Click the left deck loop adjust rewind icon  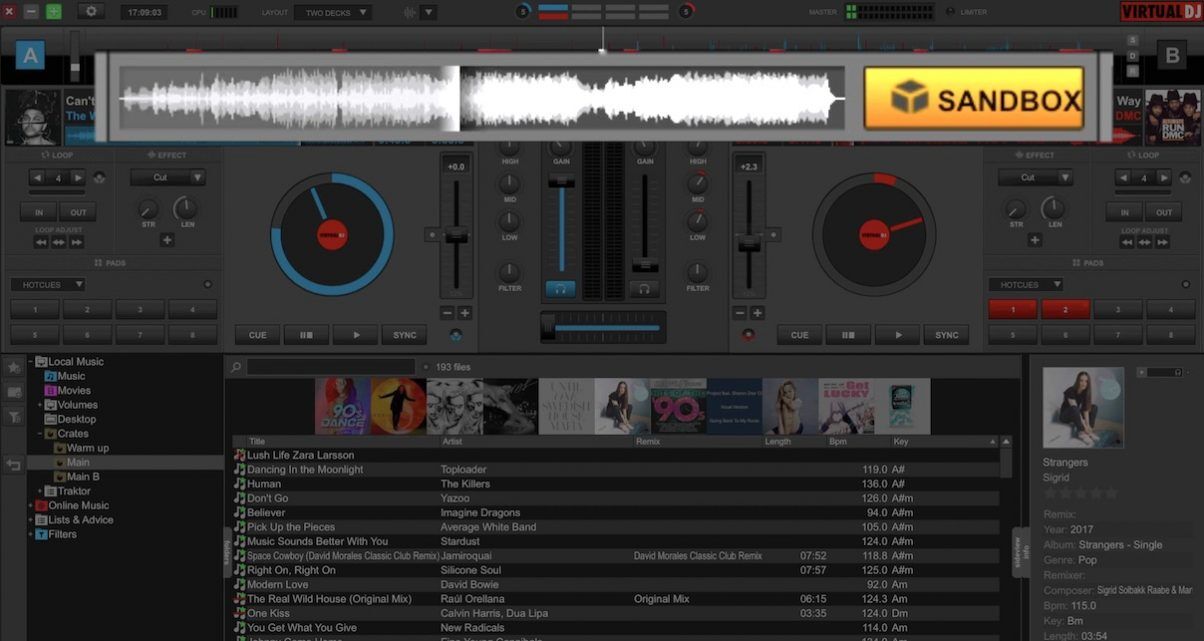click(41, 242)
